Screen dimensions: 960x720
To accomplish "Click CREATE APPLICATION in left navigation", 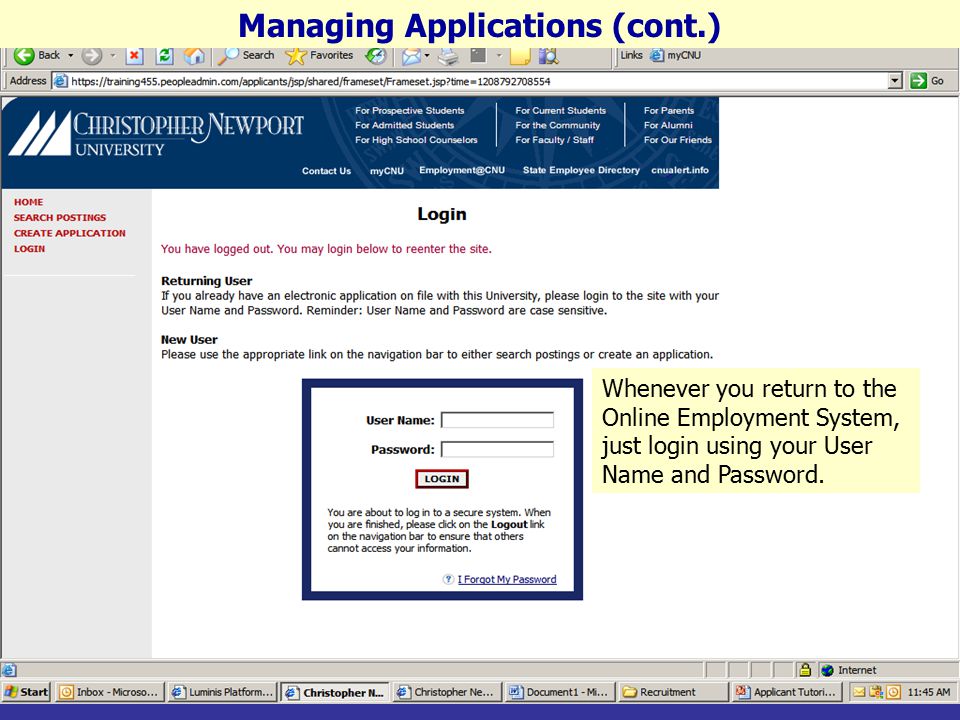I will (x=70, y=233).
